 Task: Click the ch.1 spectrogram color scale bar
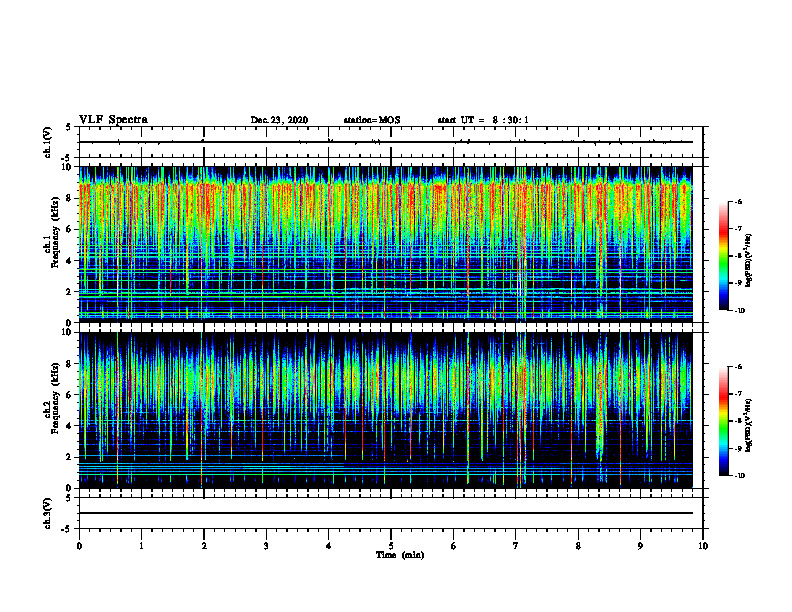click(x=723, y=256)
